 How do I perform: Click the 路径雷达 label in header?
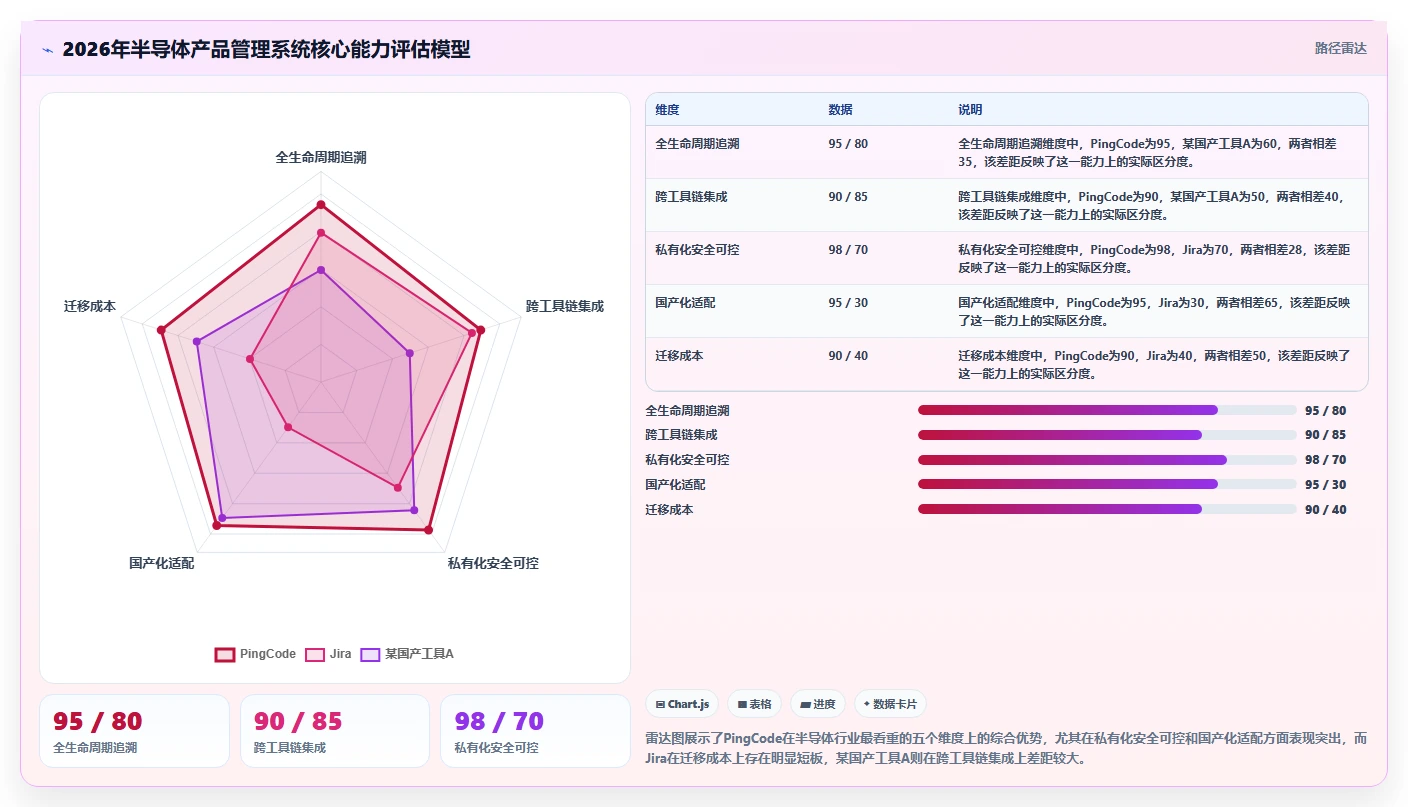pos(1340,48)
